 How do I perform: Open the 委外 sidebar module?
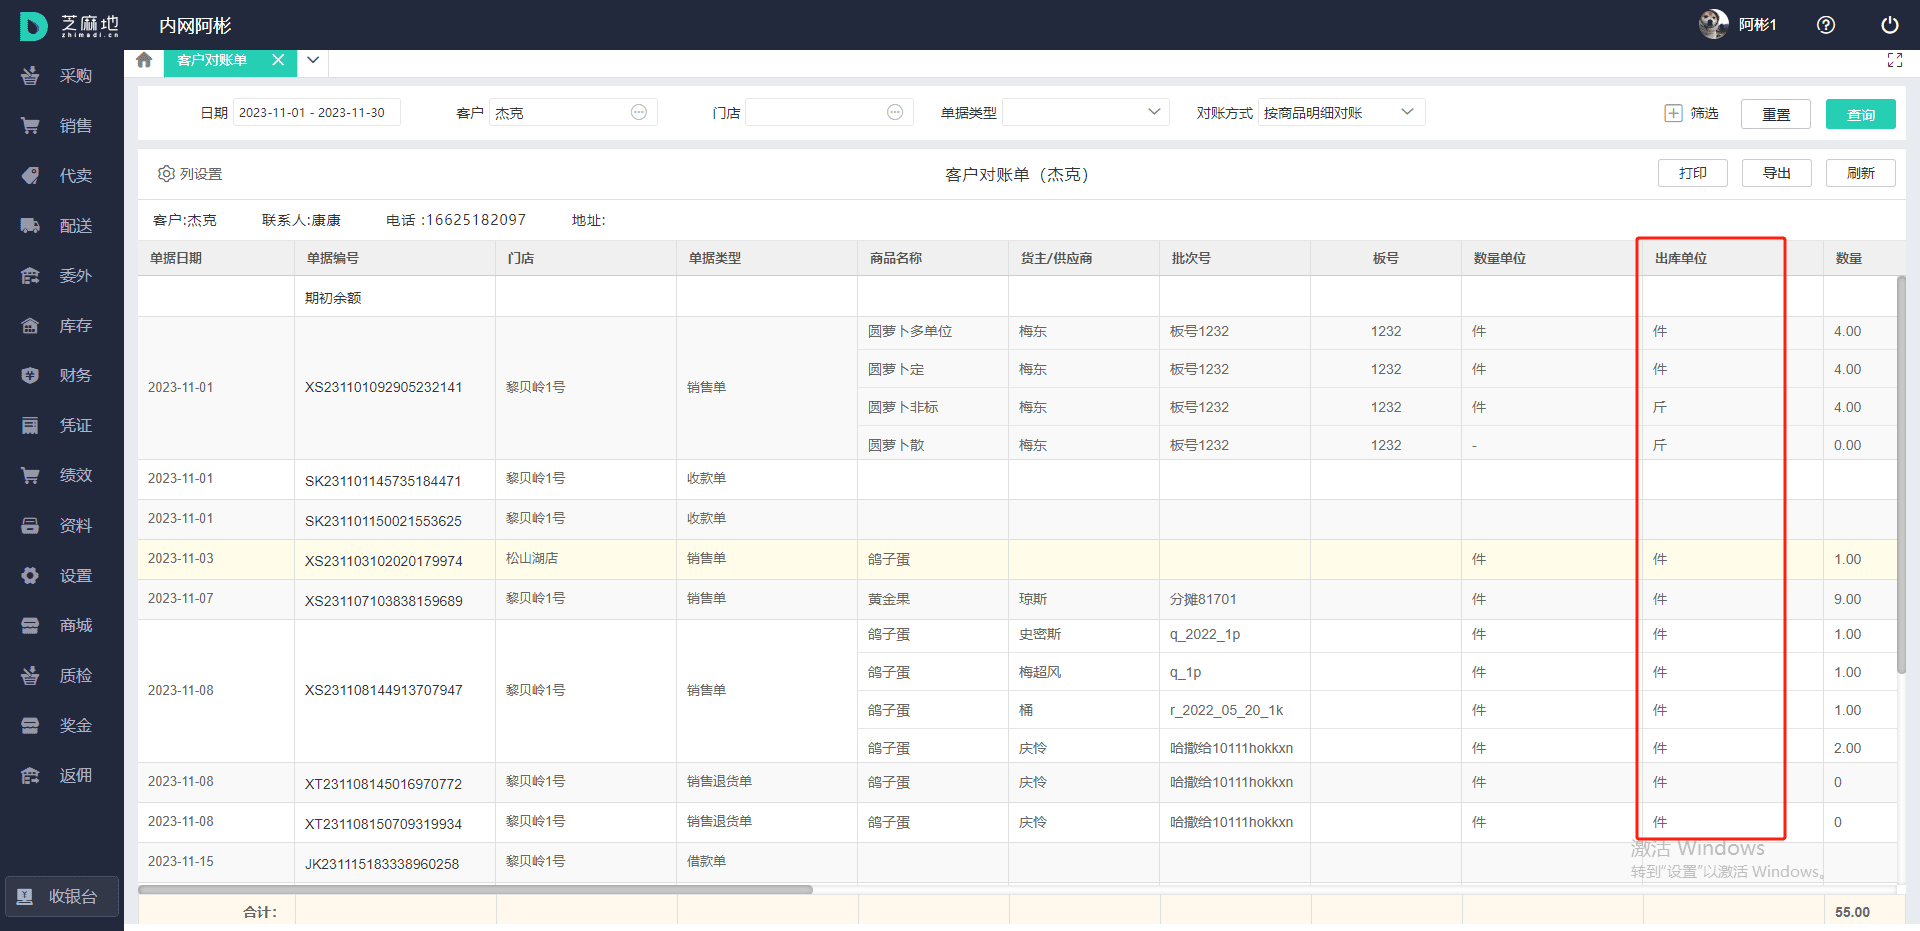pos(60,276)
